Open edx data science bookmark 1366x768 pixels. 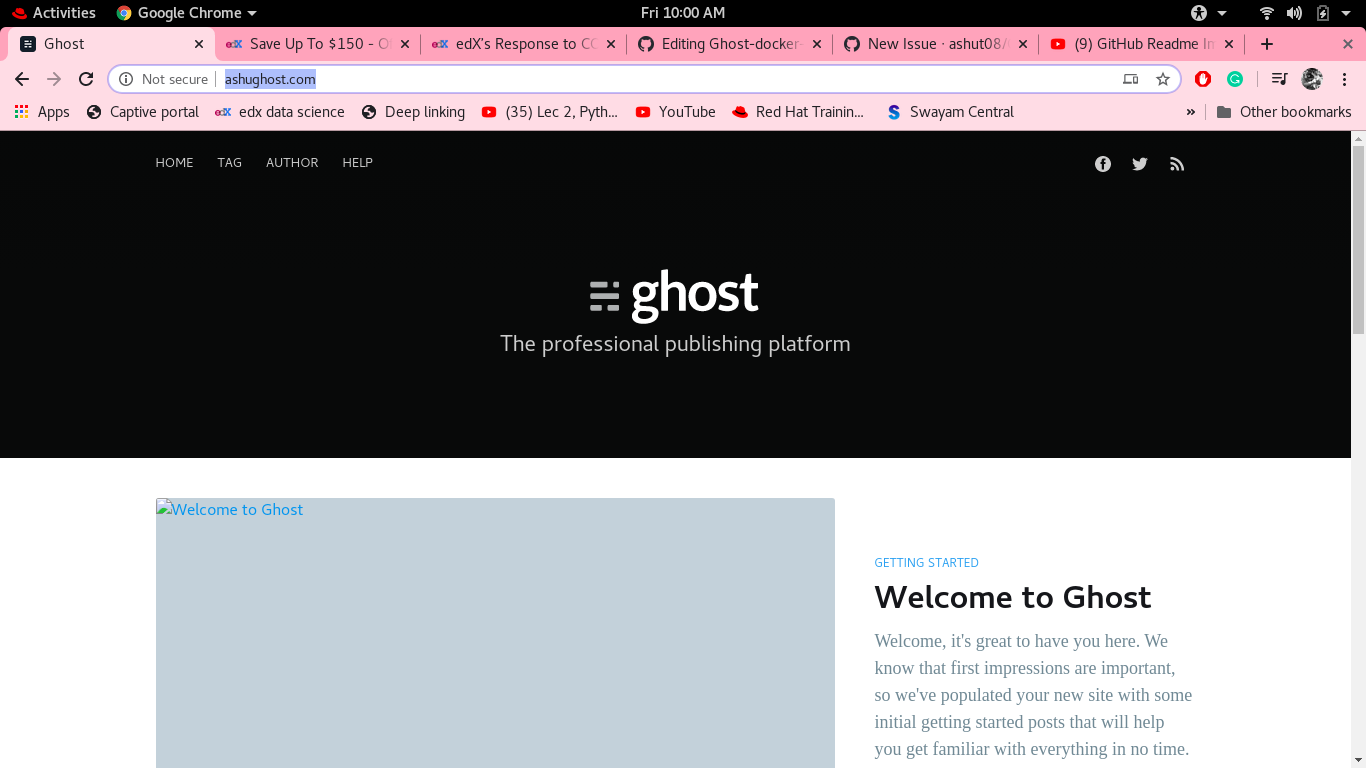point(280,112)
